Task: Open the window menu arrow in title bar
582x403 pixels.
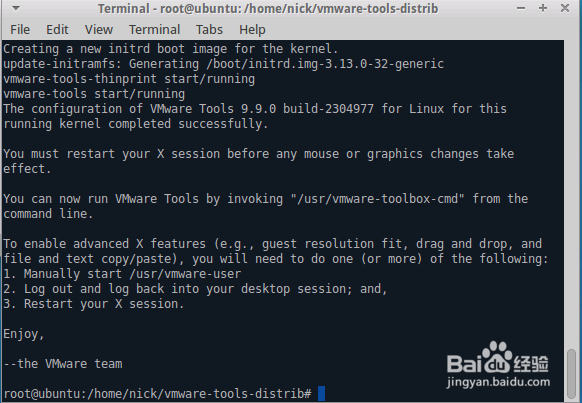Action: coord(16,8)
